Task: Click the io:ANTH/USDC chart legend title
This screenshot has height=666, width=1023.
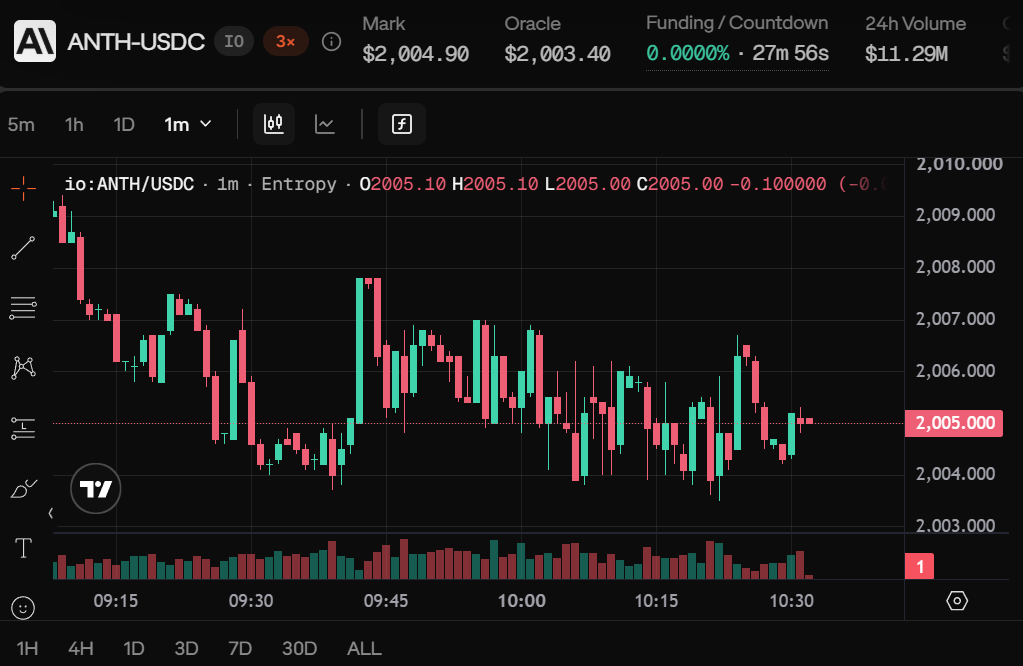Action: click(129, 184)
